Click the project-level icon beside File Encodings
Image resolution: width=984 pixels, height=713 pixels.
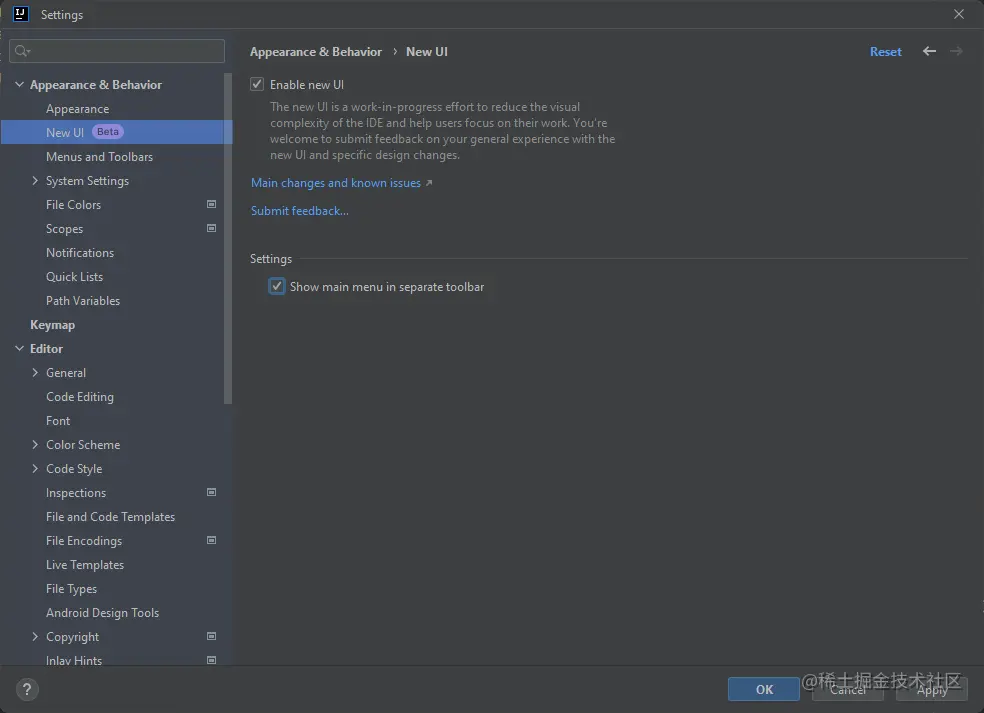211,540
